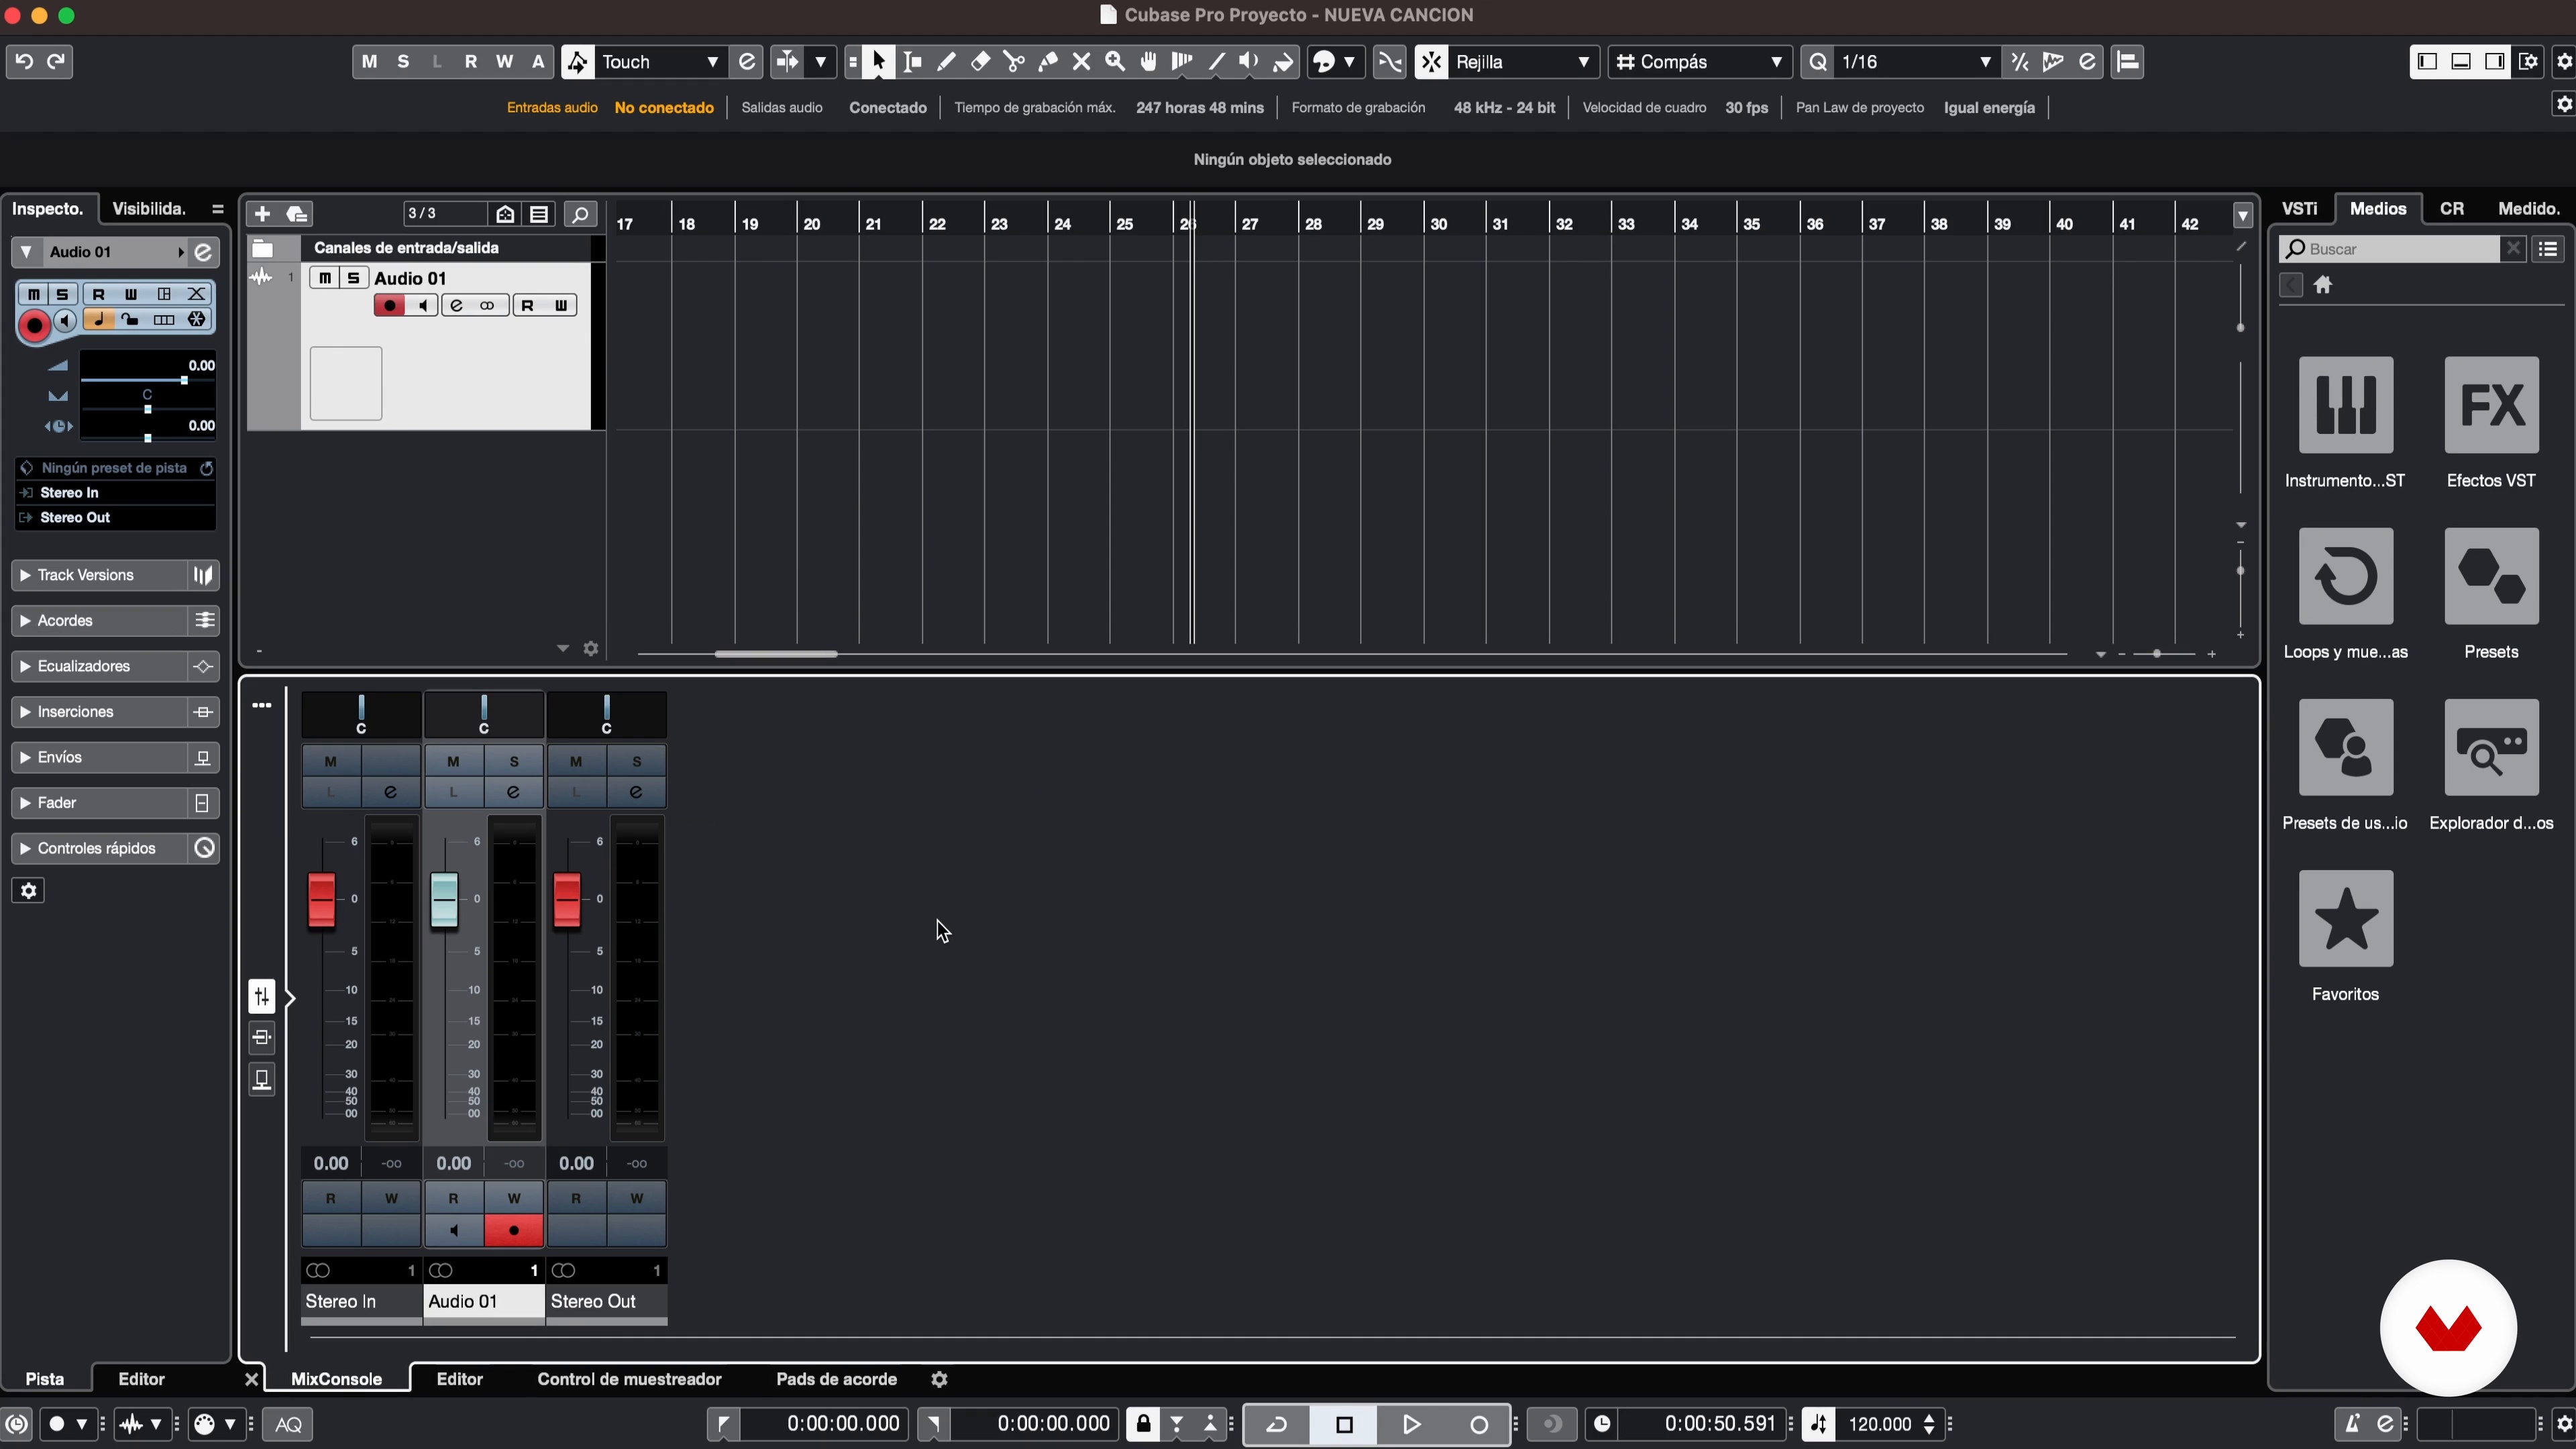
Task: Click the tempo value 120.000
Action: point(1880,1425)
